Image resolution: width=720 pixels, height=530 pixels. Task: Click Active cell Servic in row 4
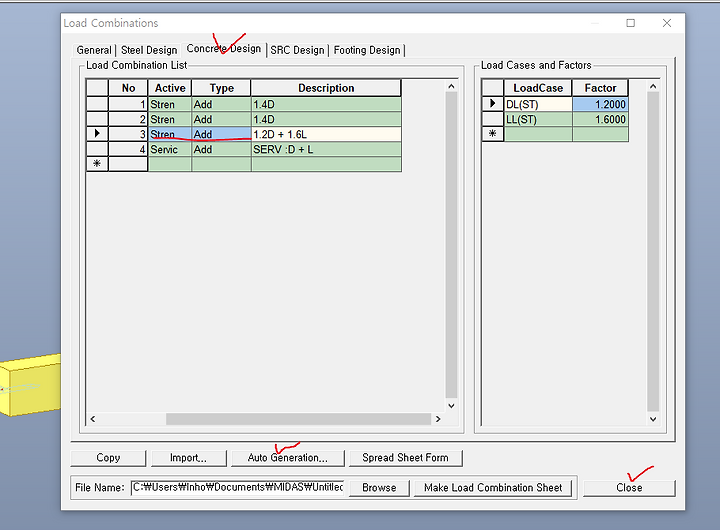[x=169, y=149]
